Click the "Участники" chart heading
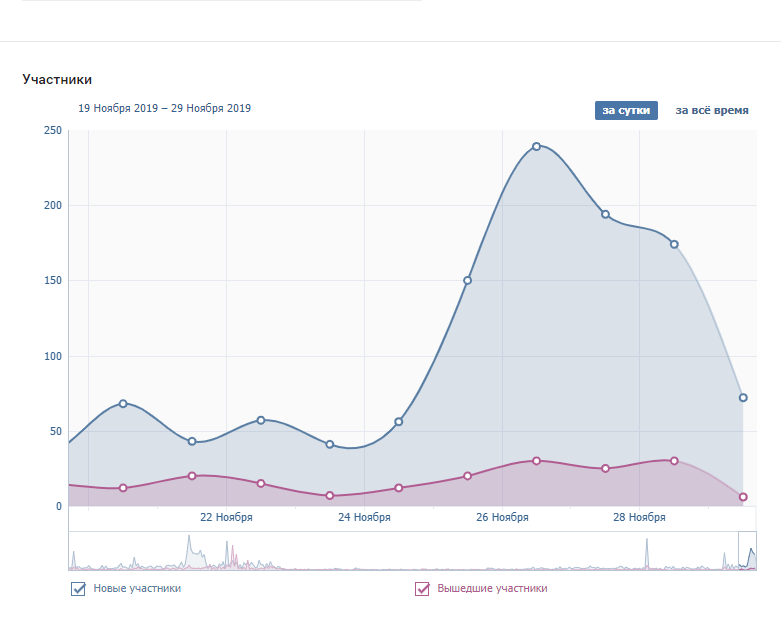The image size is (781, 618). click(57, 79)
